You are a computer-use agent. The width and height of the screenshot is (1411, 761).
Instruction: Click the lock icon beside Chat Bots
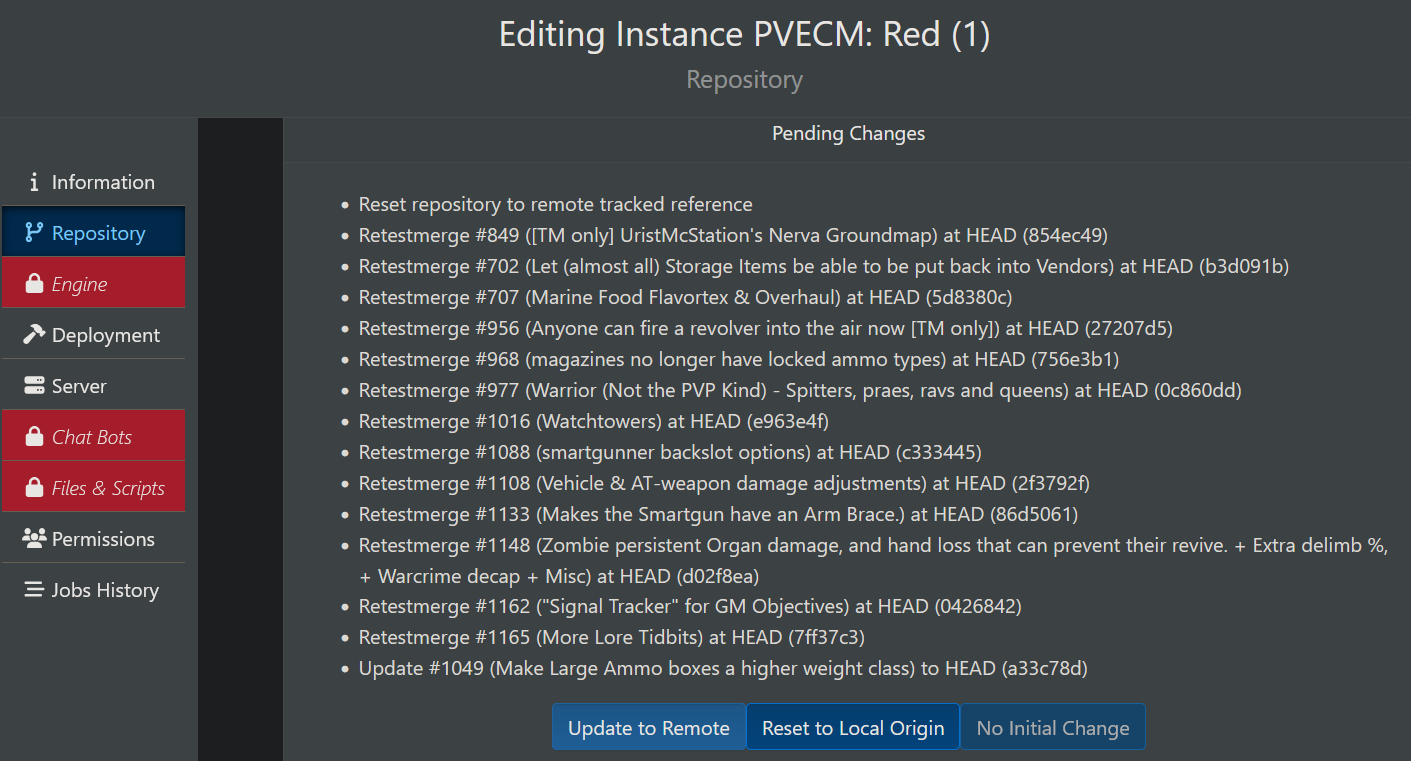pos(34,437)
